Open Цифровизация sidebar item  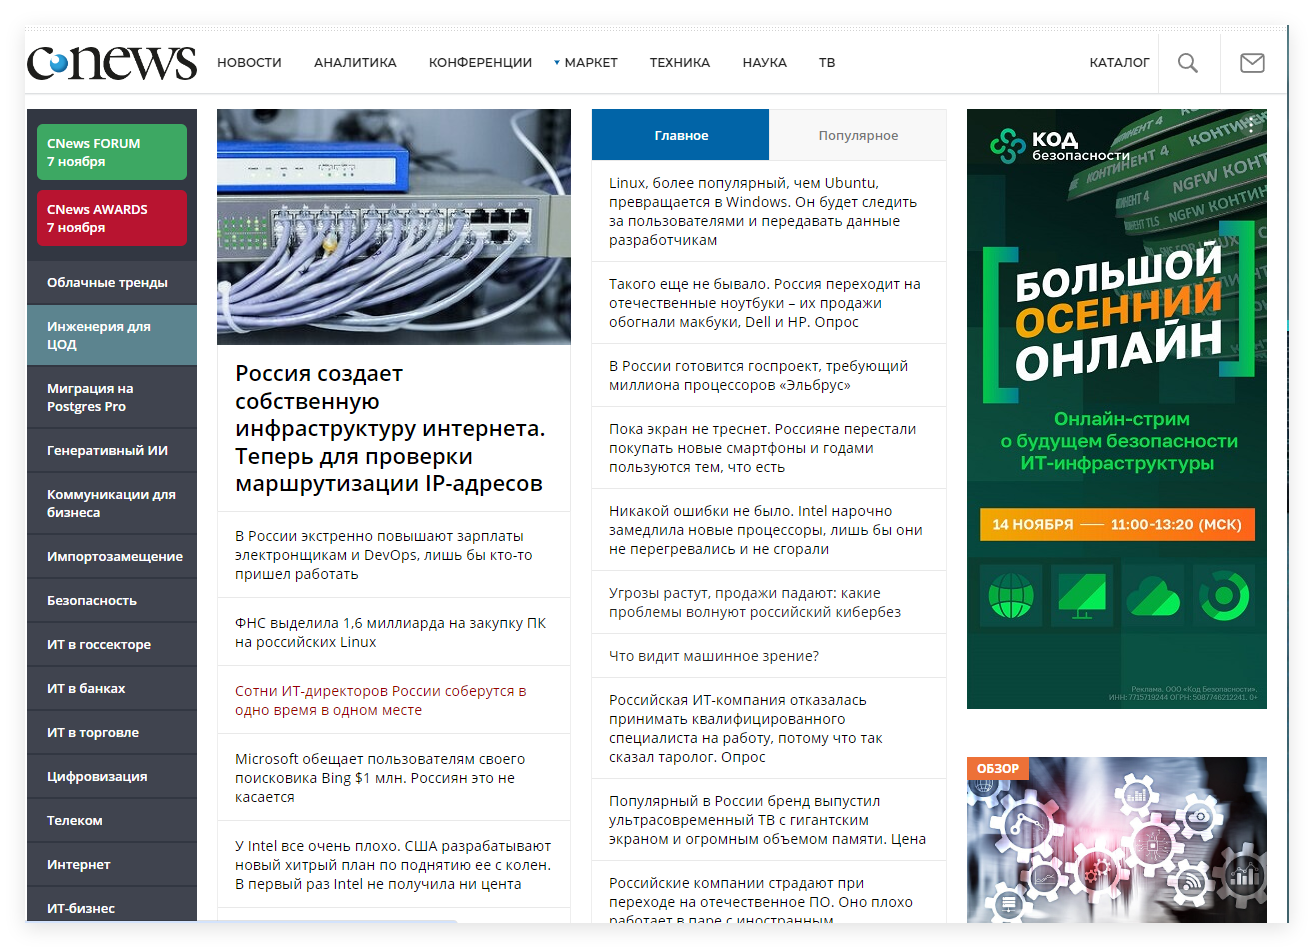coord(112,777)
